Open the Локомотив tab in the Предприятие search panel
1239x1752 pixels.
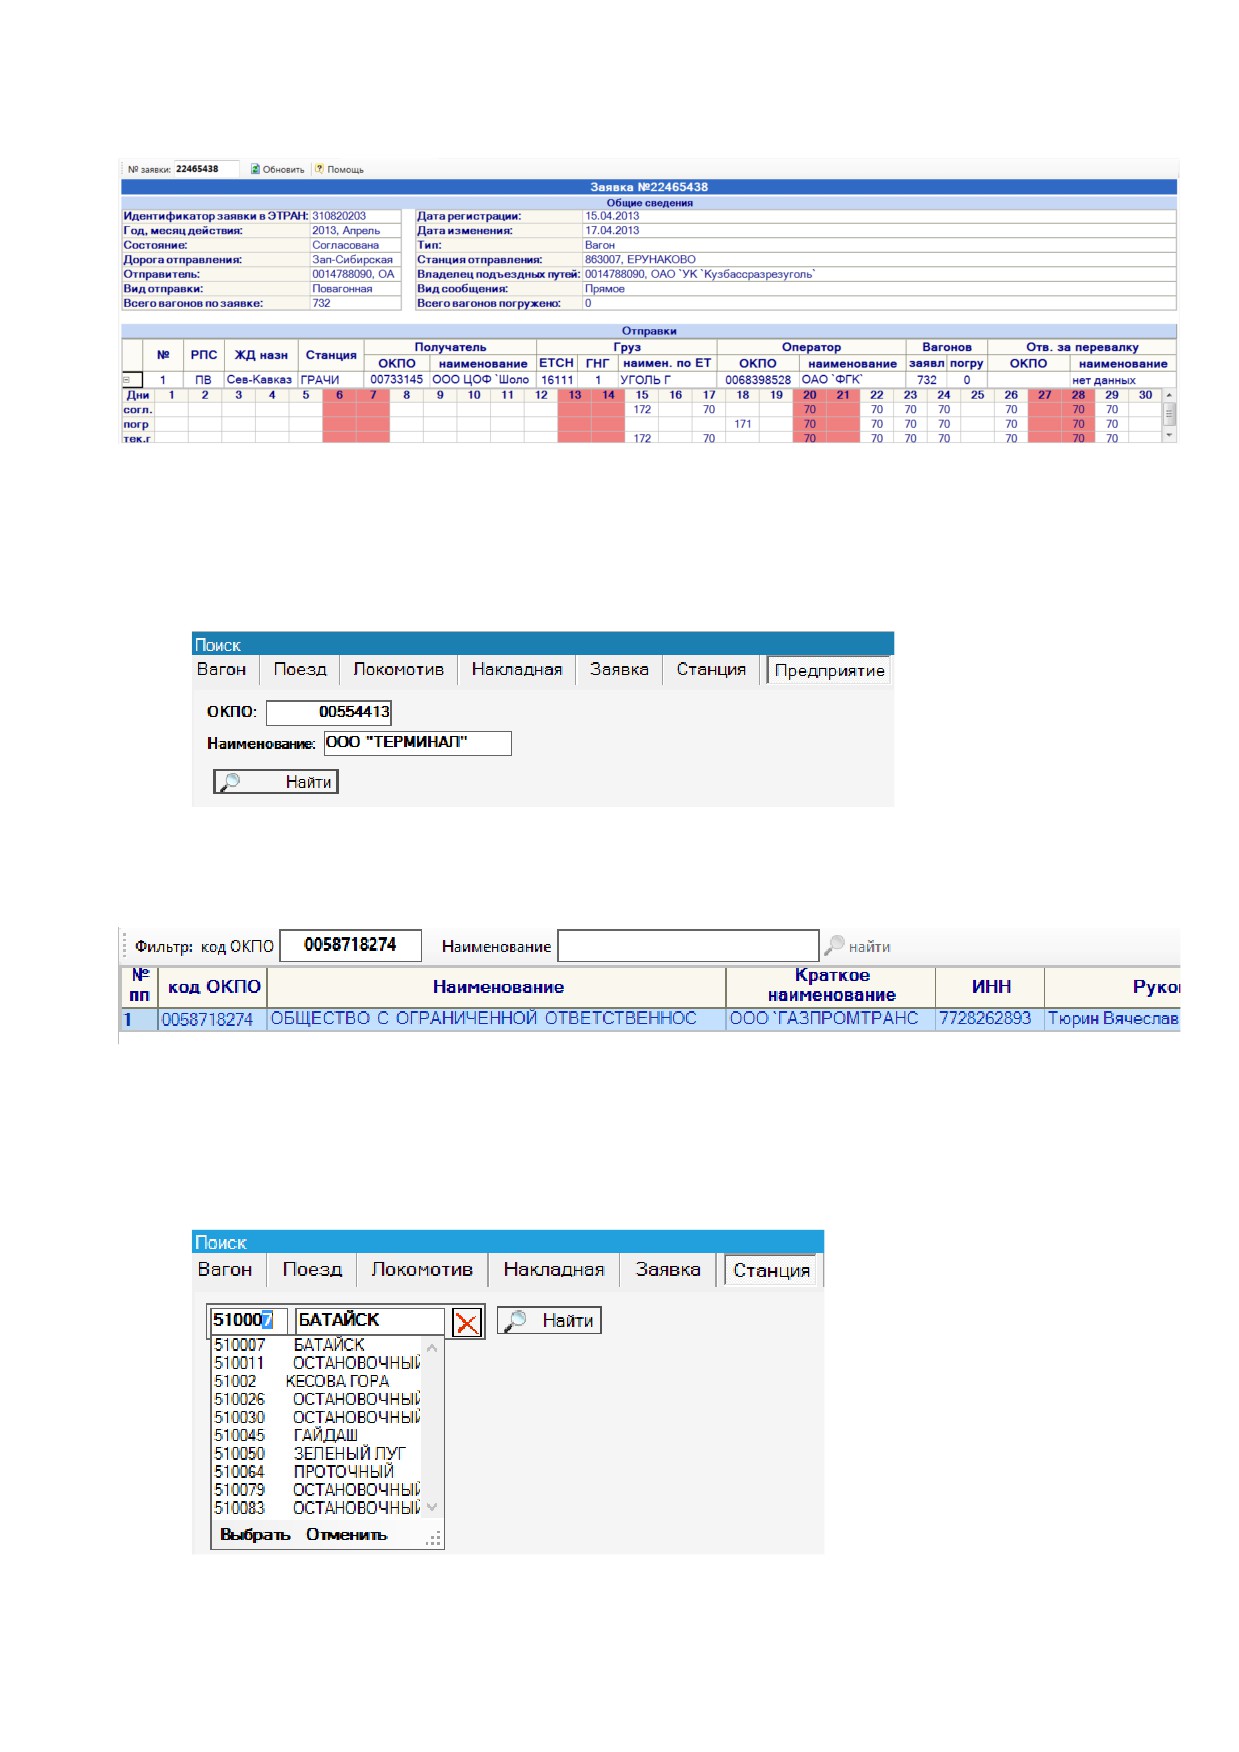tap(399, 670)
